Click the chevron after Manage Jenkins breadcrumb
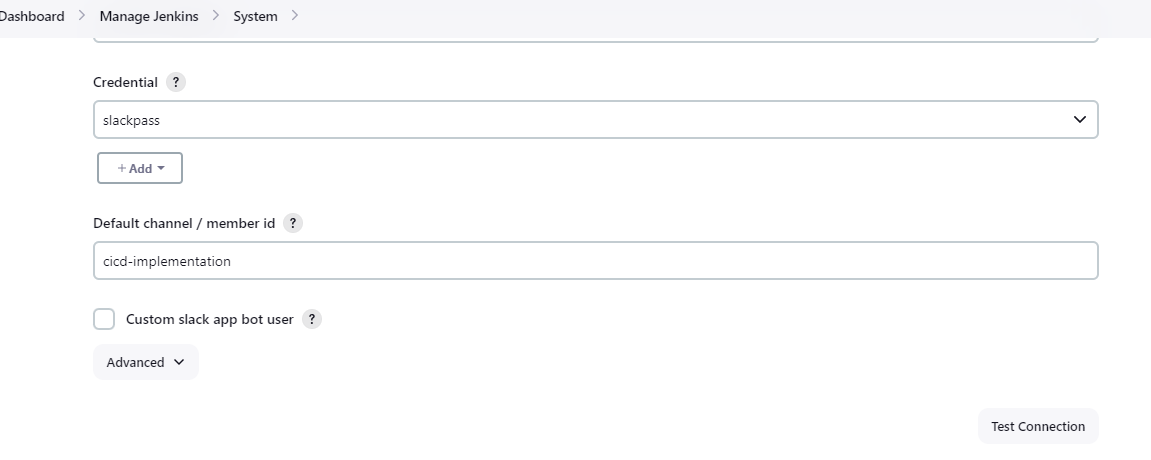Screen dimensions: 1151x460 point(216,16)
